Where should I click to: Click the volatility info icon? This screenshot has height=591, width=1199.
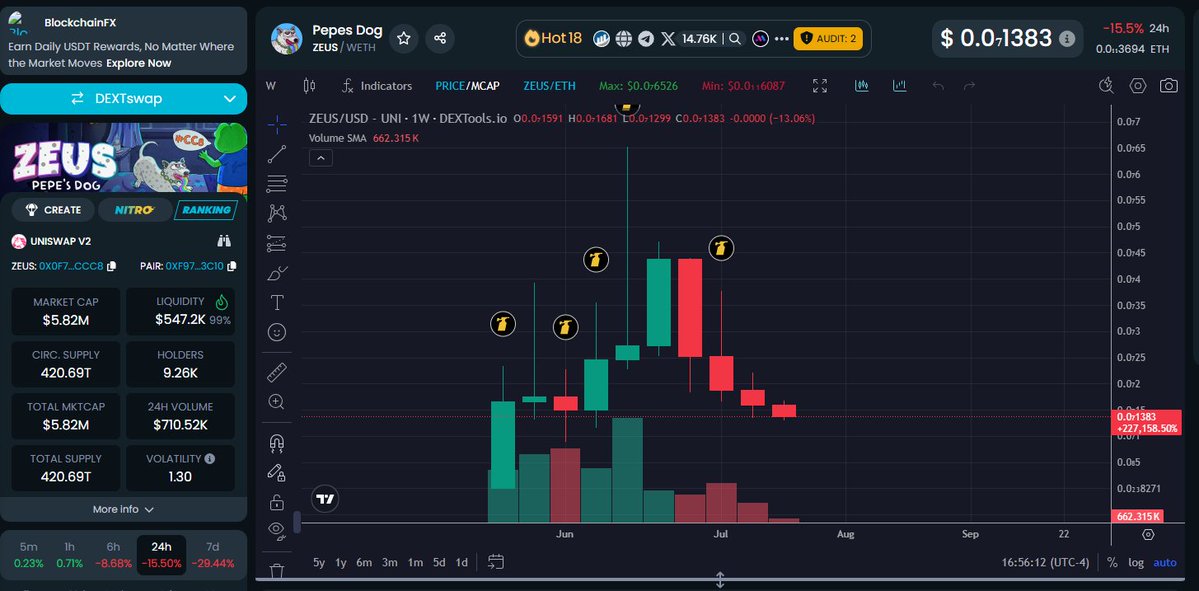(x=210, y=459)
